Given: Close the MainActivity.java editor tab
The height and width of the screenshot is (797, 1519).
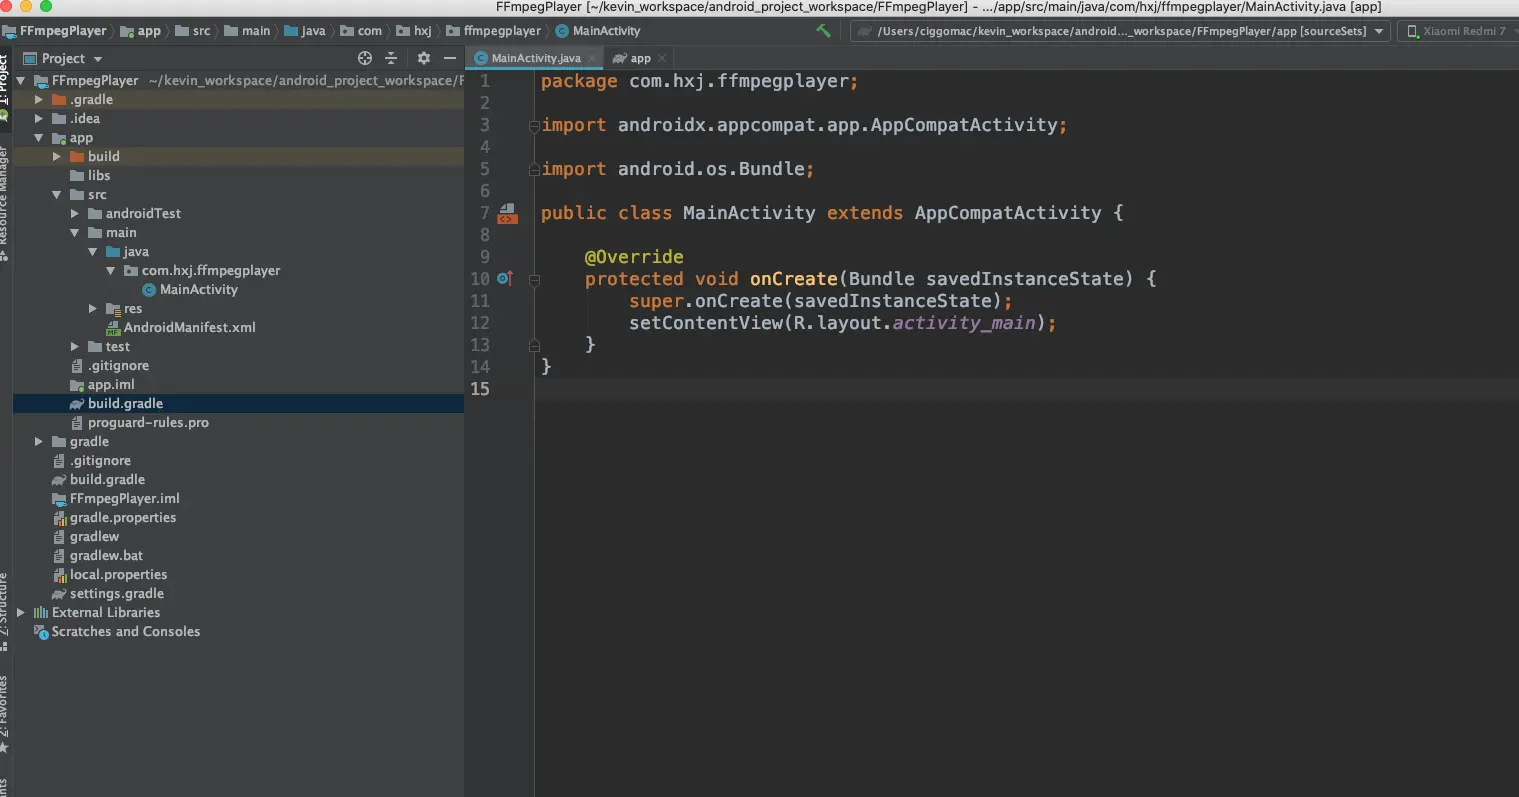Looking at the screenshot, I should (x=593, y=58).
